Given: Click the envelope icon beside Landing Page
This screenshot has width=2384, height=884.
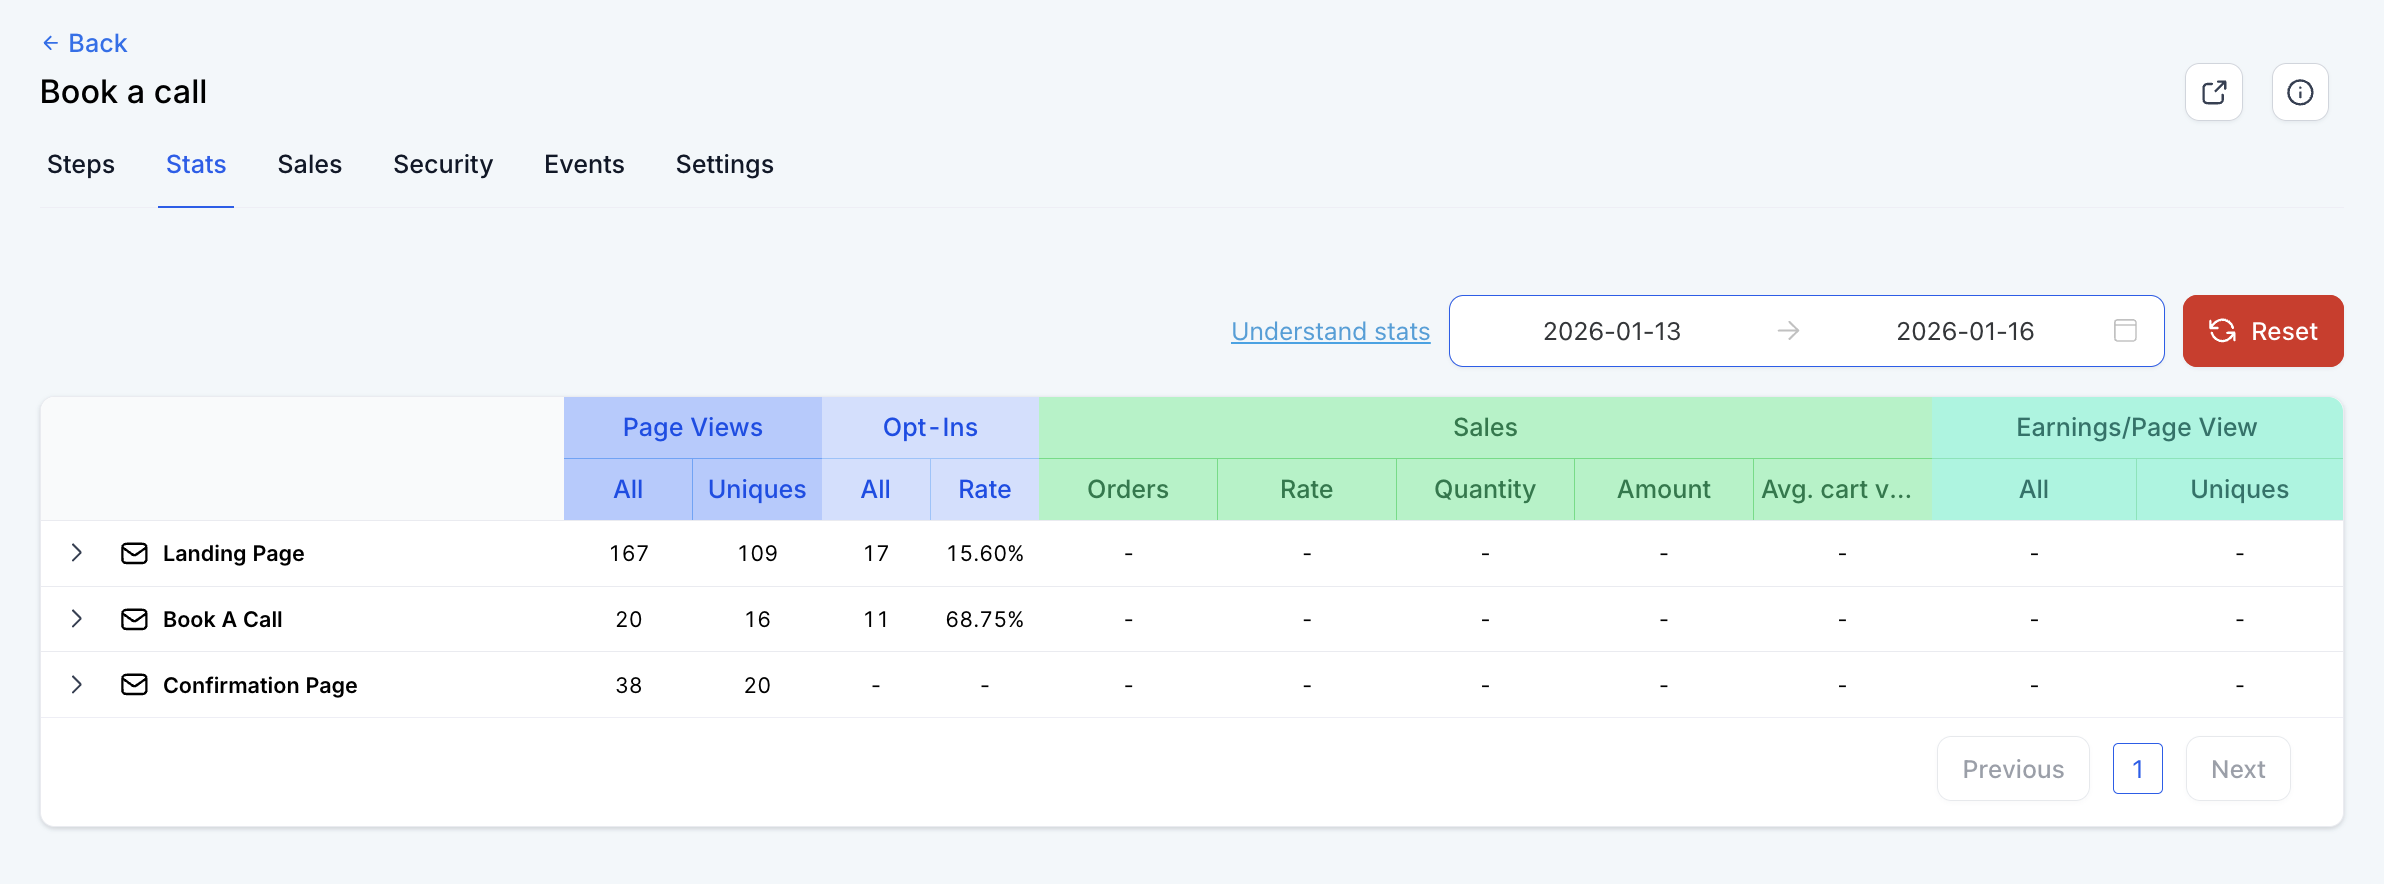Looking at the screenshot, I should (134, 553).
